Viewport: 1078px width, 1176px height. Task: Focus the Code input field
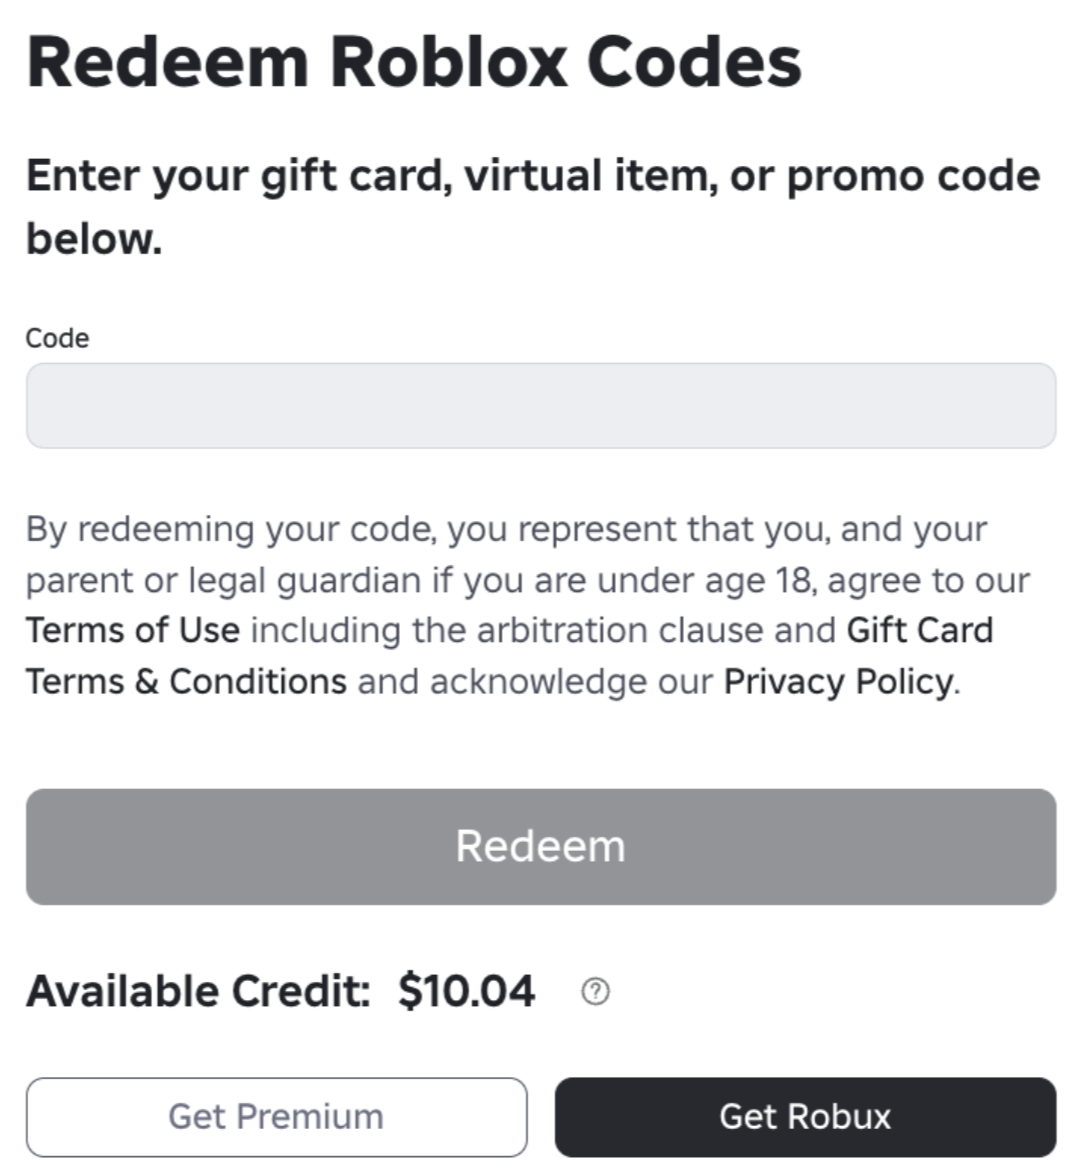(541, 406)
